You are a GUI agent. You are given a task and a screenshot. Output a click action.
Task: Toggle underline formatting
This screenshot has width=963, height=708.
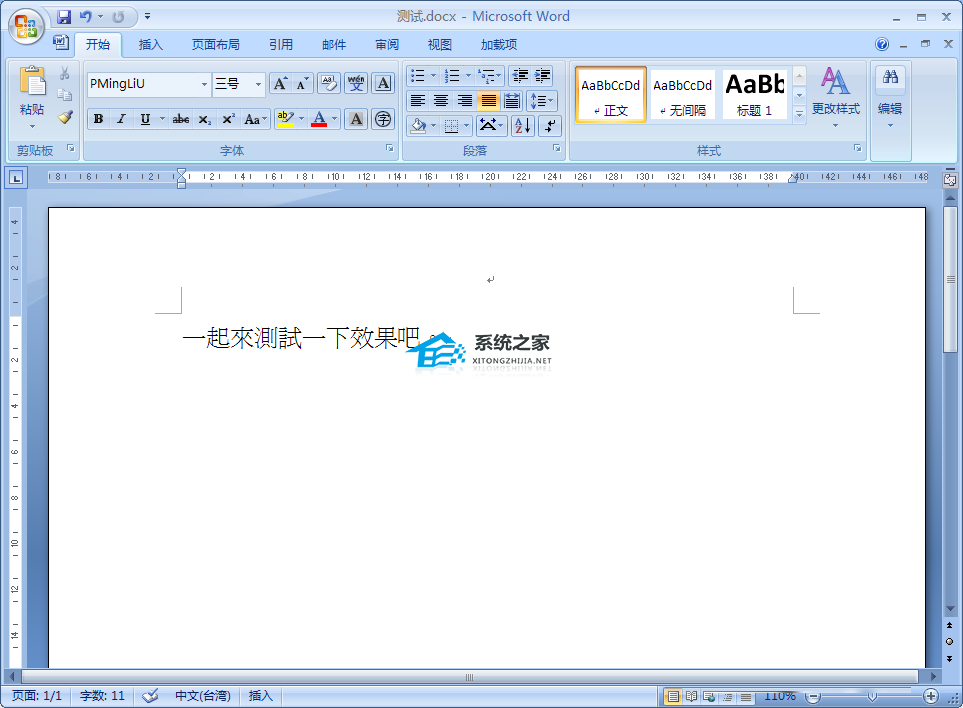pos(145,119)
